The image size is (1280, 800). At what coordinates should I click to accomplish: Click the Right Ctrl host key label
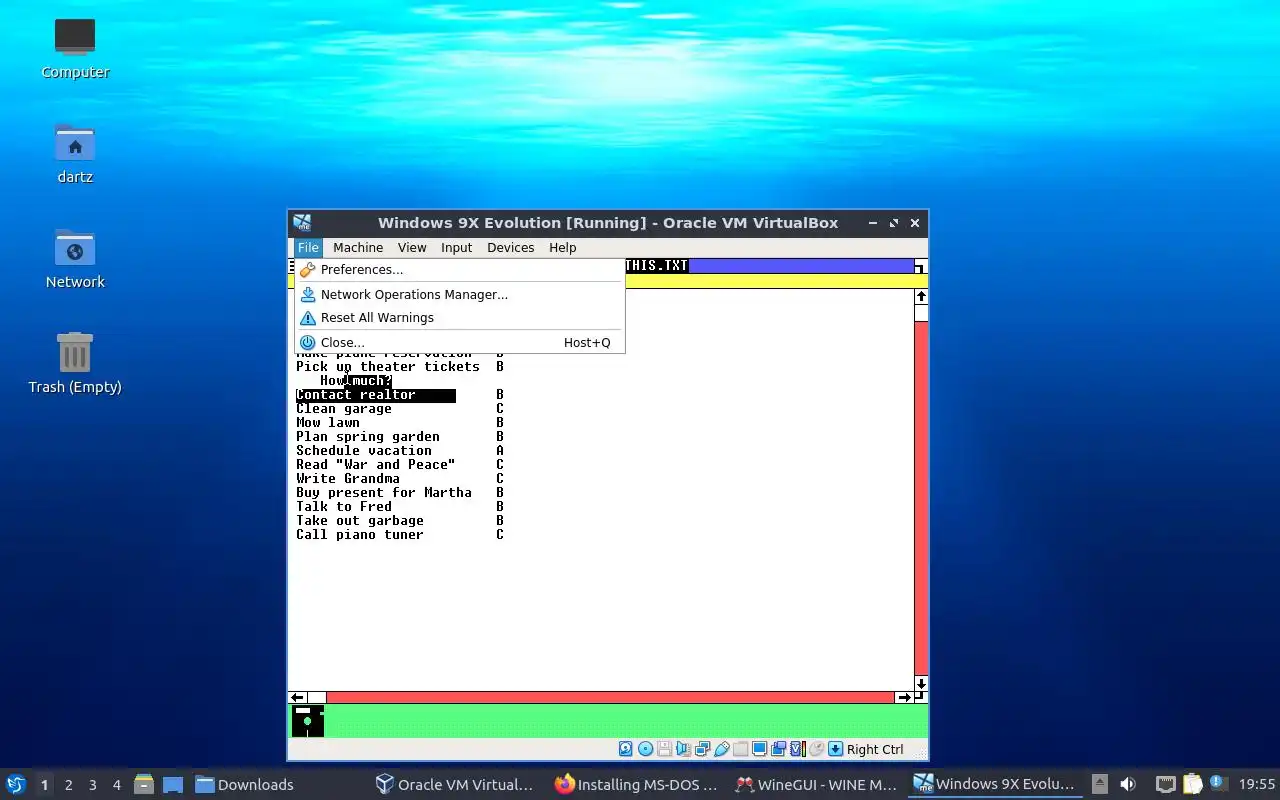click(875, 749)
